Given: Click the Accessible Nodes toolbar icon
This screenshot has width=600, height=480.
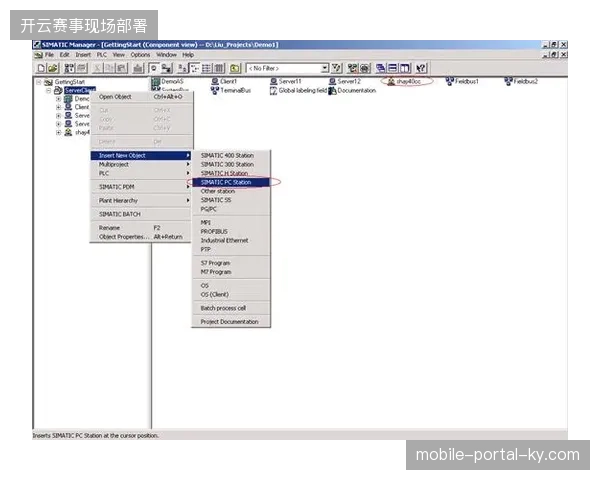Looking at the screenshot, I should pos(69,69).
